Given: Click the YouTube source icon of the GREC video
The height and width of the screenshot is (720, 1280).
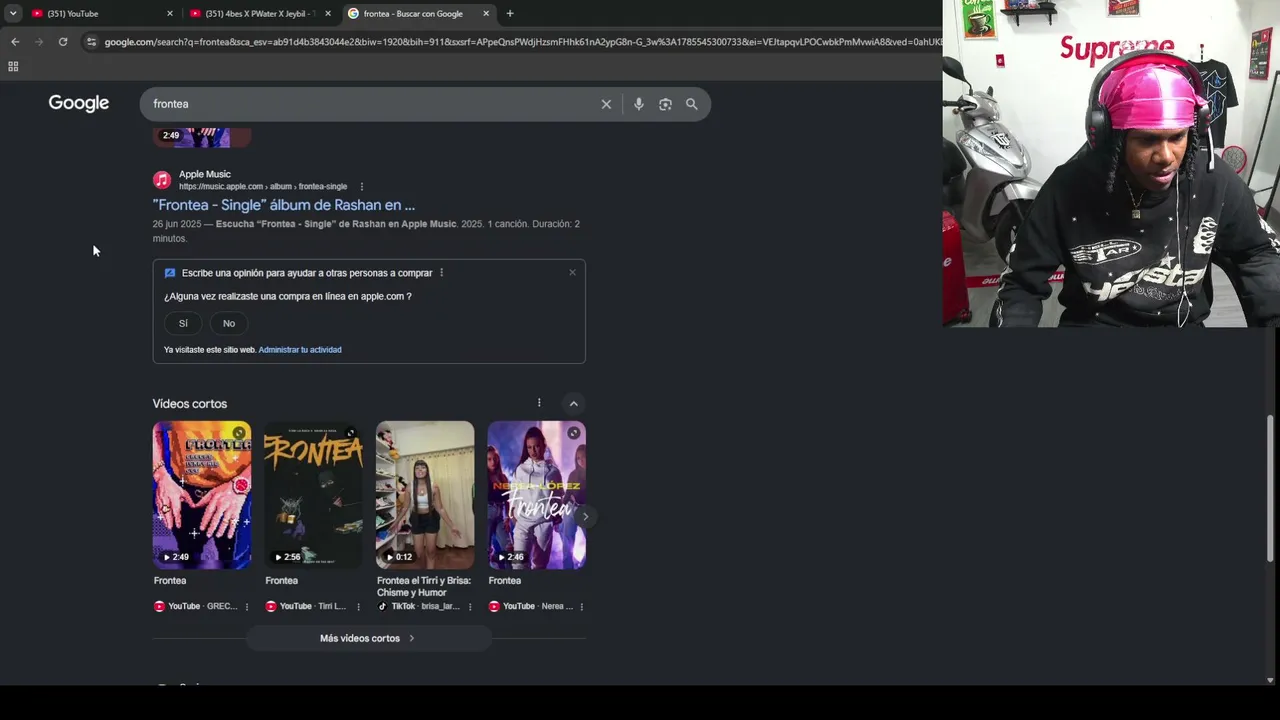Looking at the screenshot, I should pos(159,606).
